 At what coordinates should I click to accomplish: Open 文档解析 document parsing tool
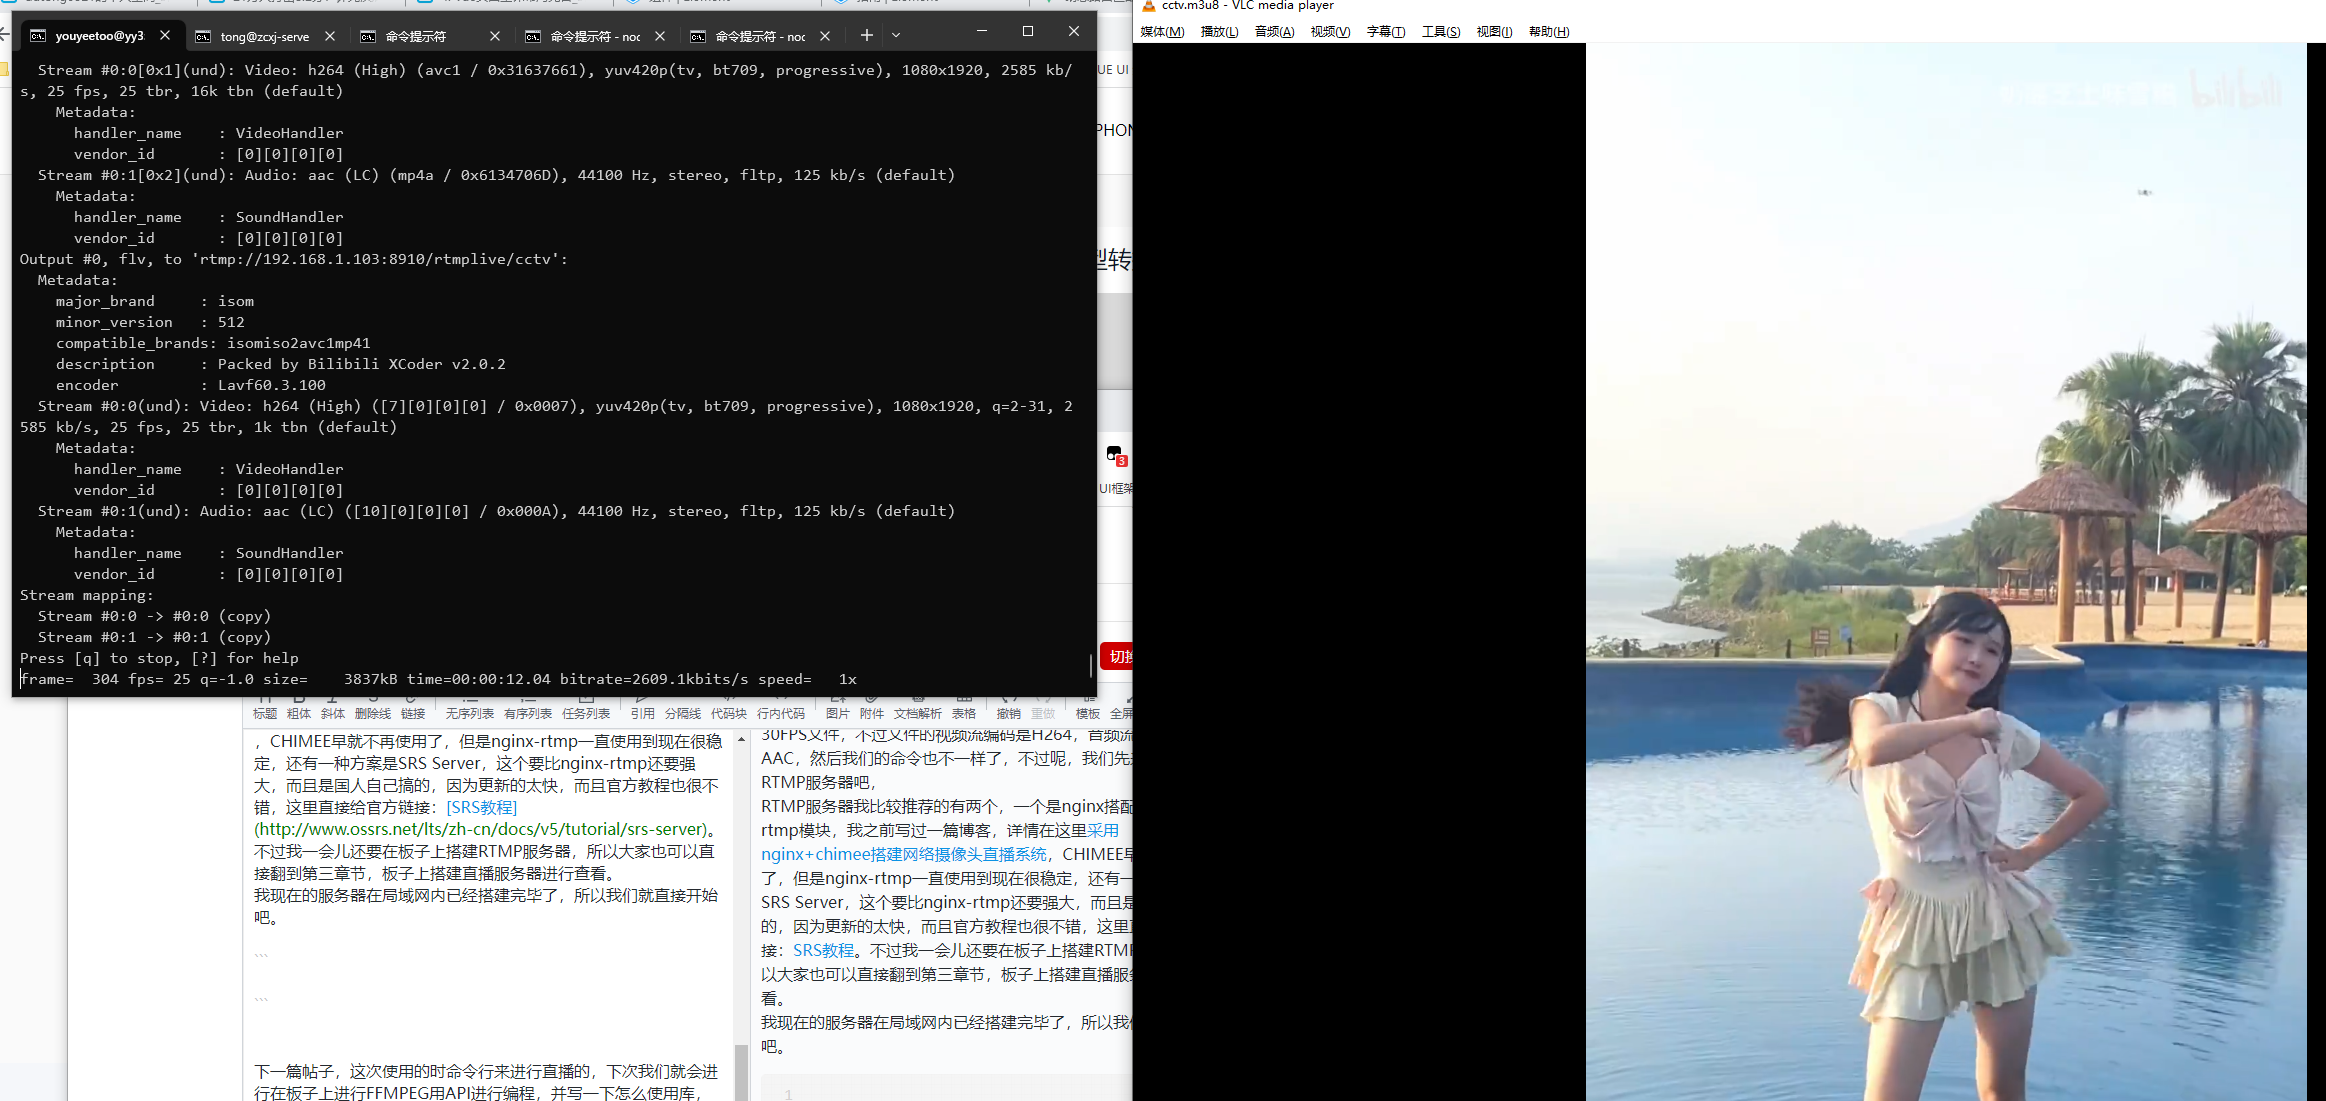click(x=918, y=707)
